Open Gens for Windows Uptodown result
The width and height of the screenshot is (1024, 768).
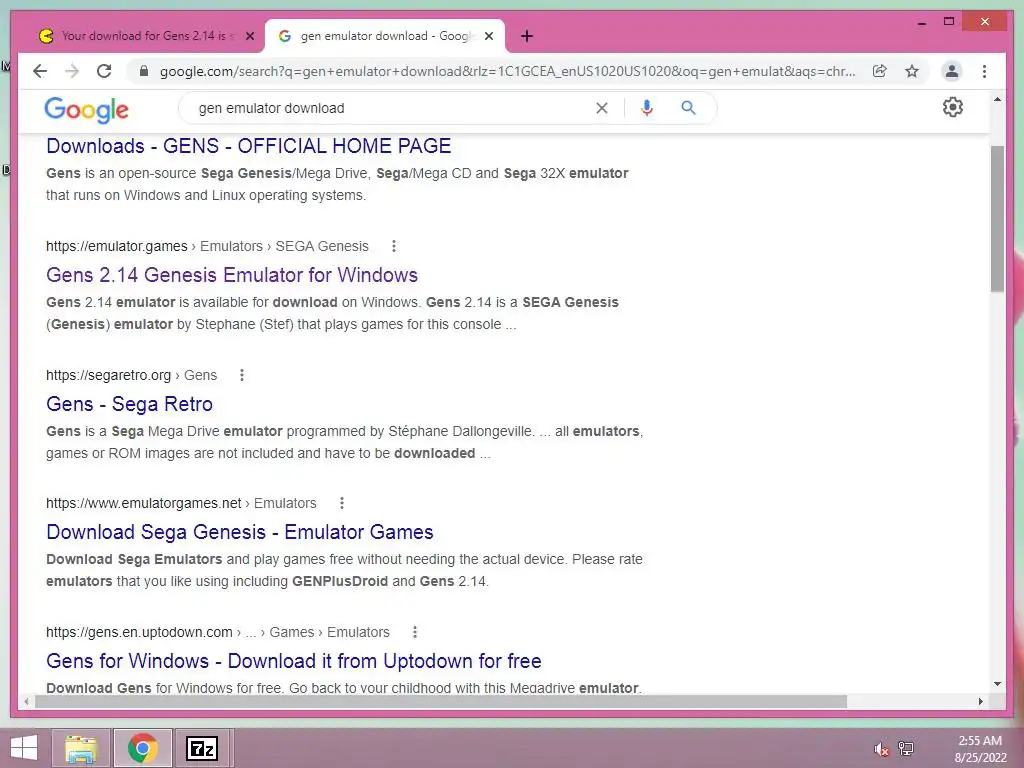tap(294, 661)
